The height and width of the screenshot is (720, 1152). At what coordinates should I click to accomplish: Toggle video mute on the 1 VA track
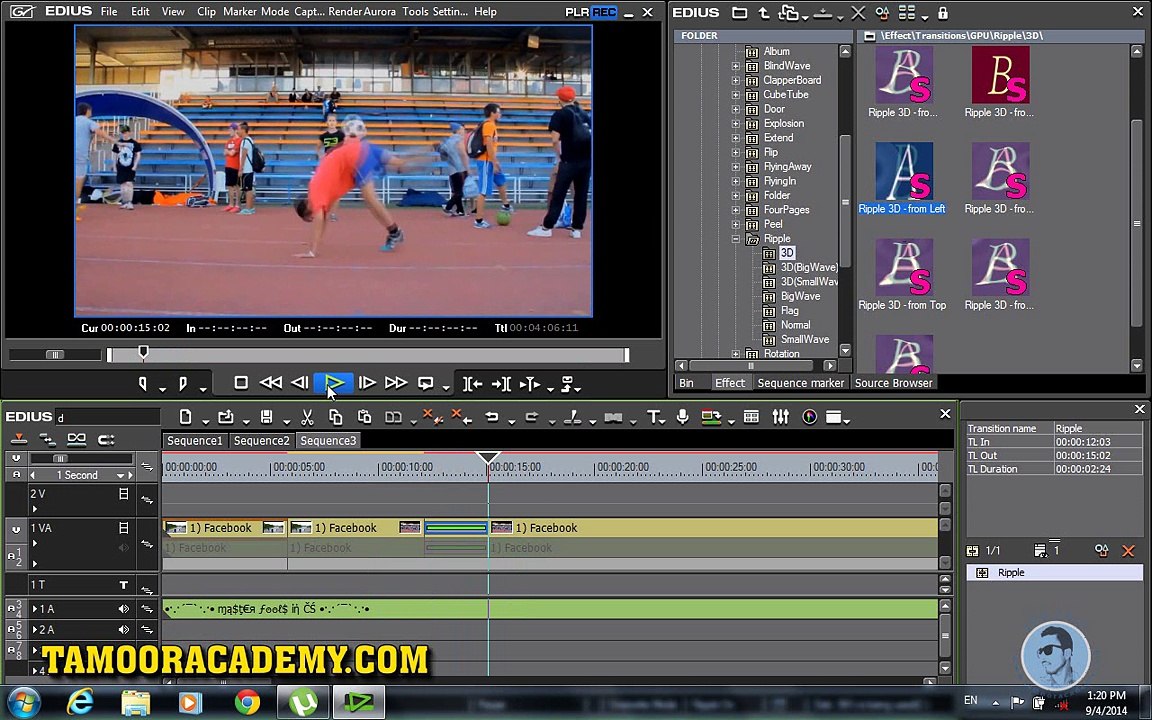click(x=123, y=528)
